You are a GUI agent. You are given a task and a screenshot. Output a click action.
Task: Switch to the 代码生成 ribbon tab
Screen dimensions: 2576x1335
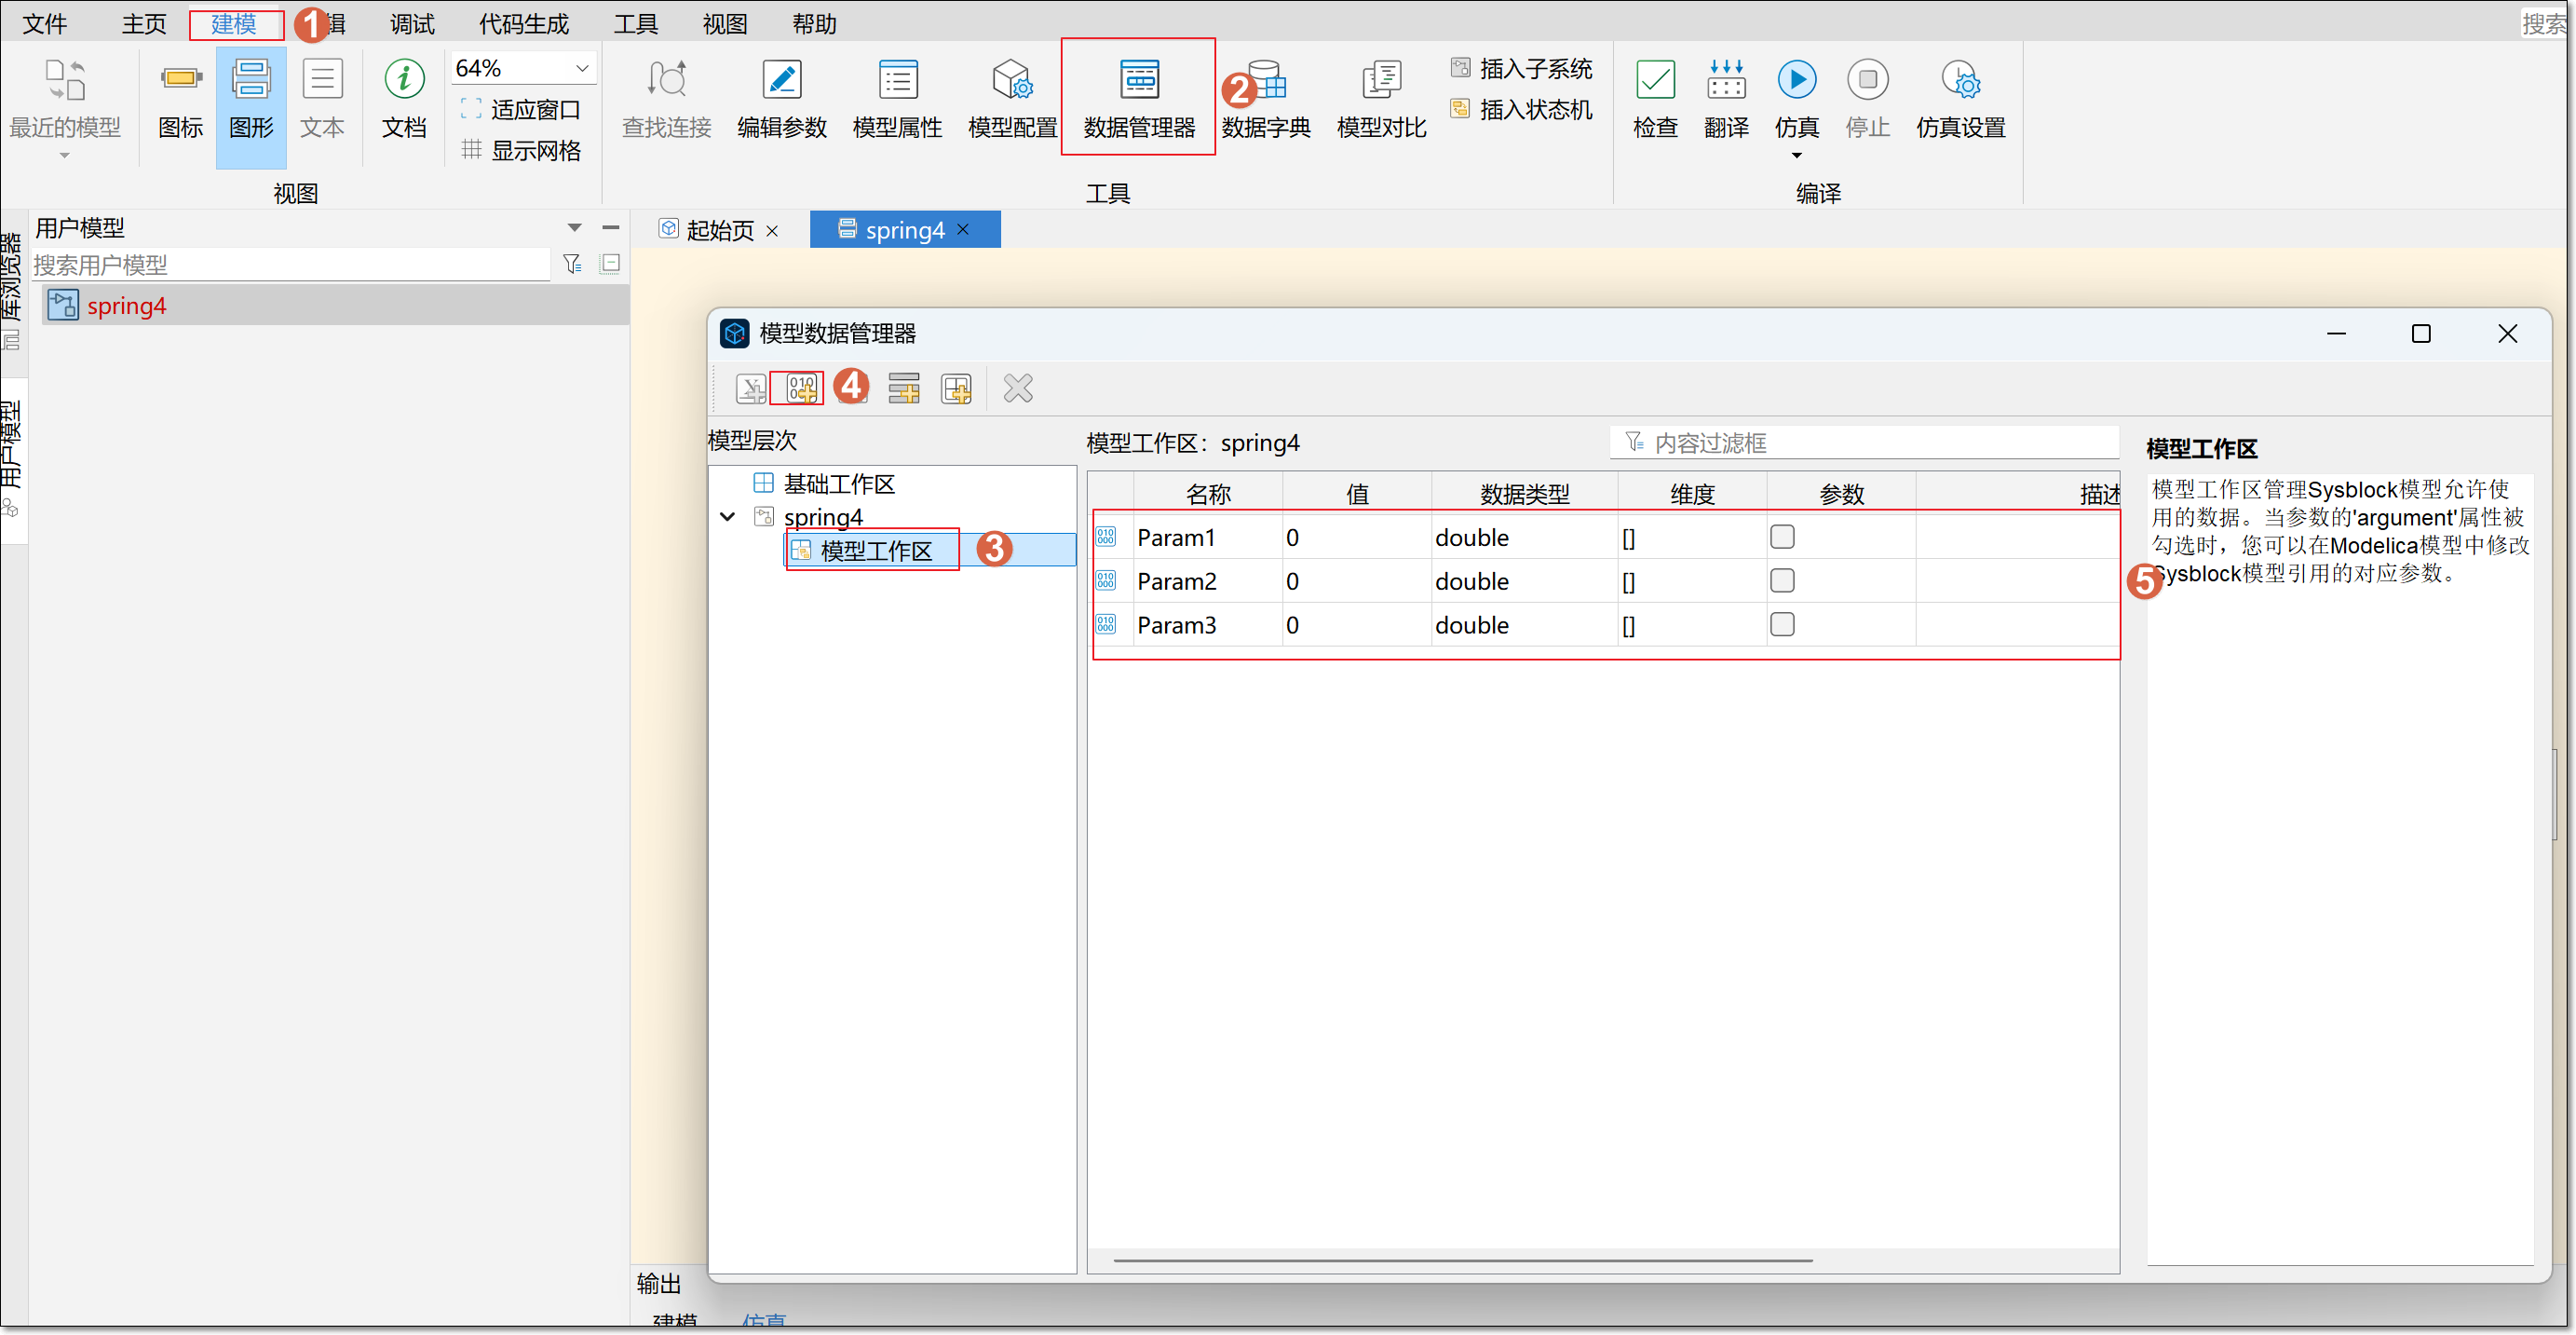point(523,23)
